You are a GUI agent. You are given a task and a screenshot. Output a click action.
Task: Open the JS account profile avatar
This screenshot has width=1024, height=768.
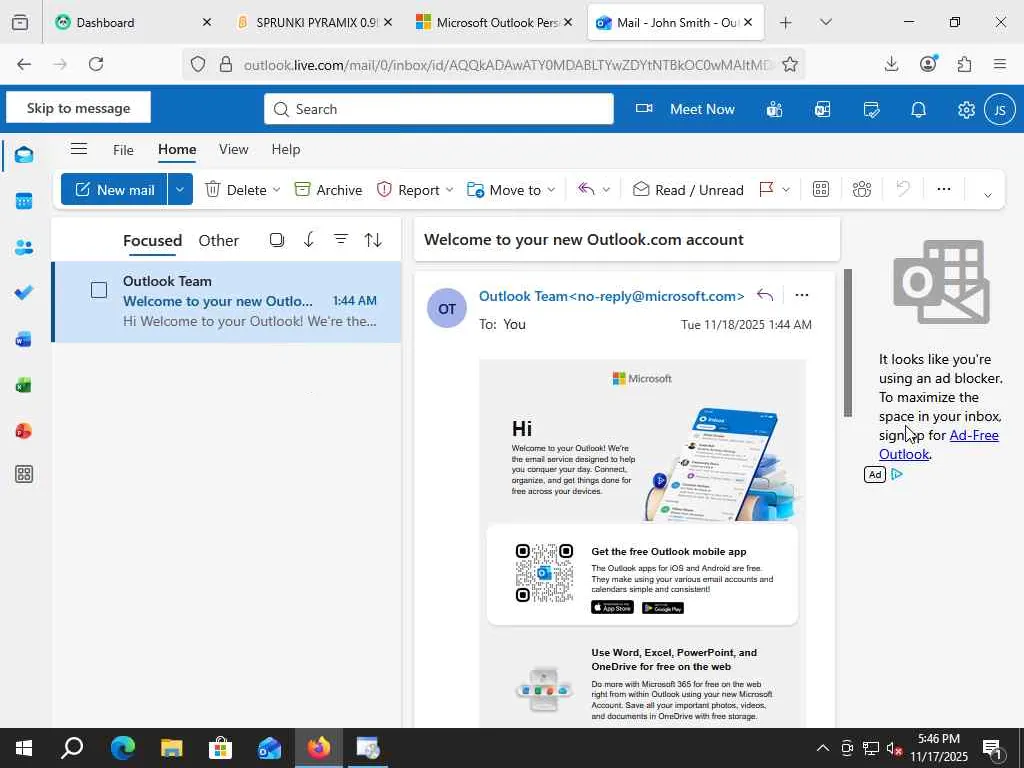pos(1000,110)
